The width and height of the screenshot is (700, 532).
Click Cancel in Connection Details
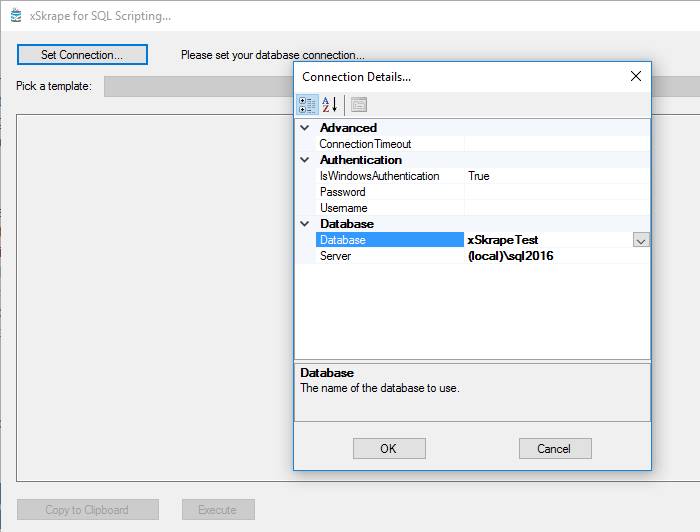coord(555,449)
